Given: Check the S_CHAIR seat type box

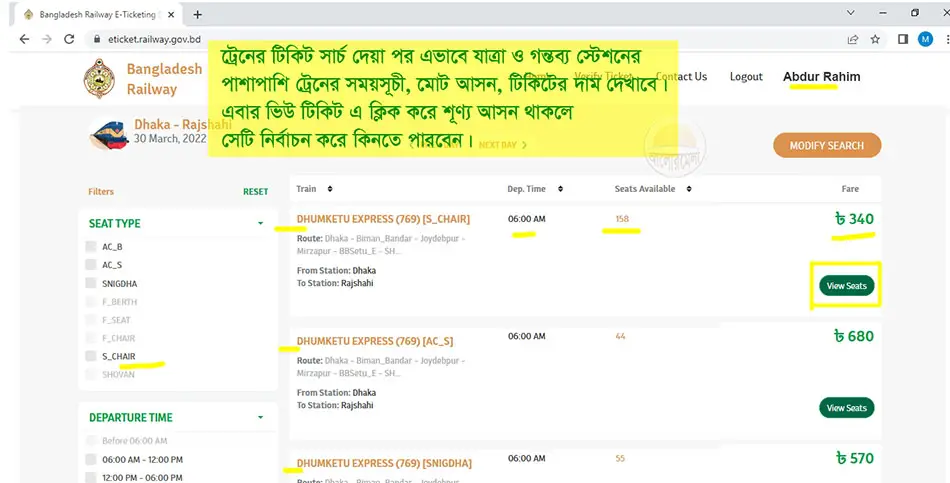Looking at the screenshot, I should point(93,356).
